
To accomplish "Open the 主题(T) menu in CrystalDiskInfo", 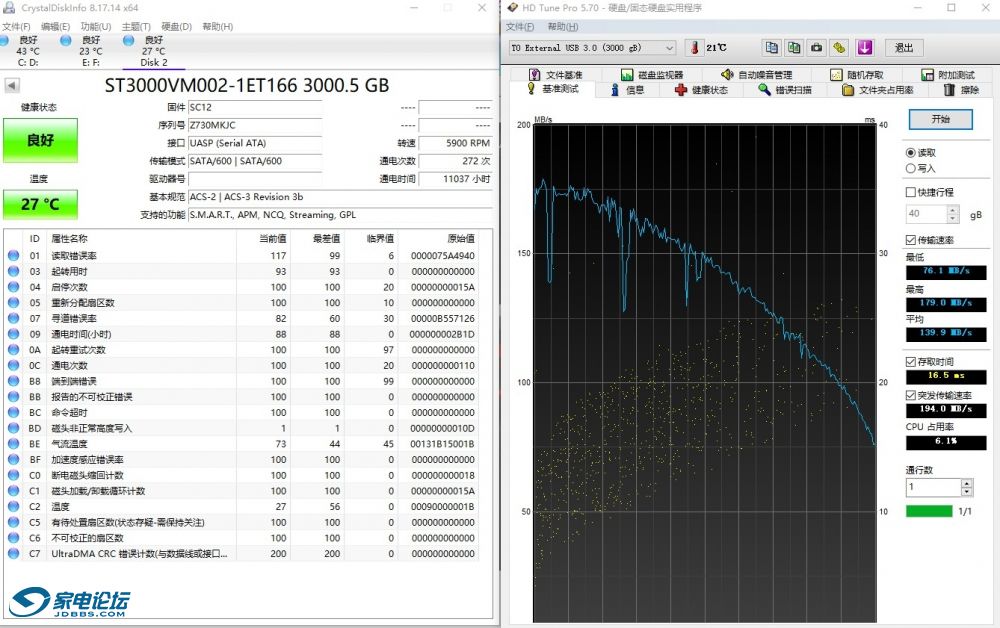I will pos(136,26).
